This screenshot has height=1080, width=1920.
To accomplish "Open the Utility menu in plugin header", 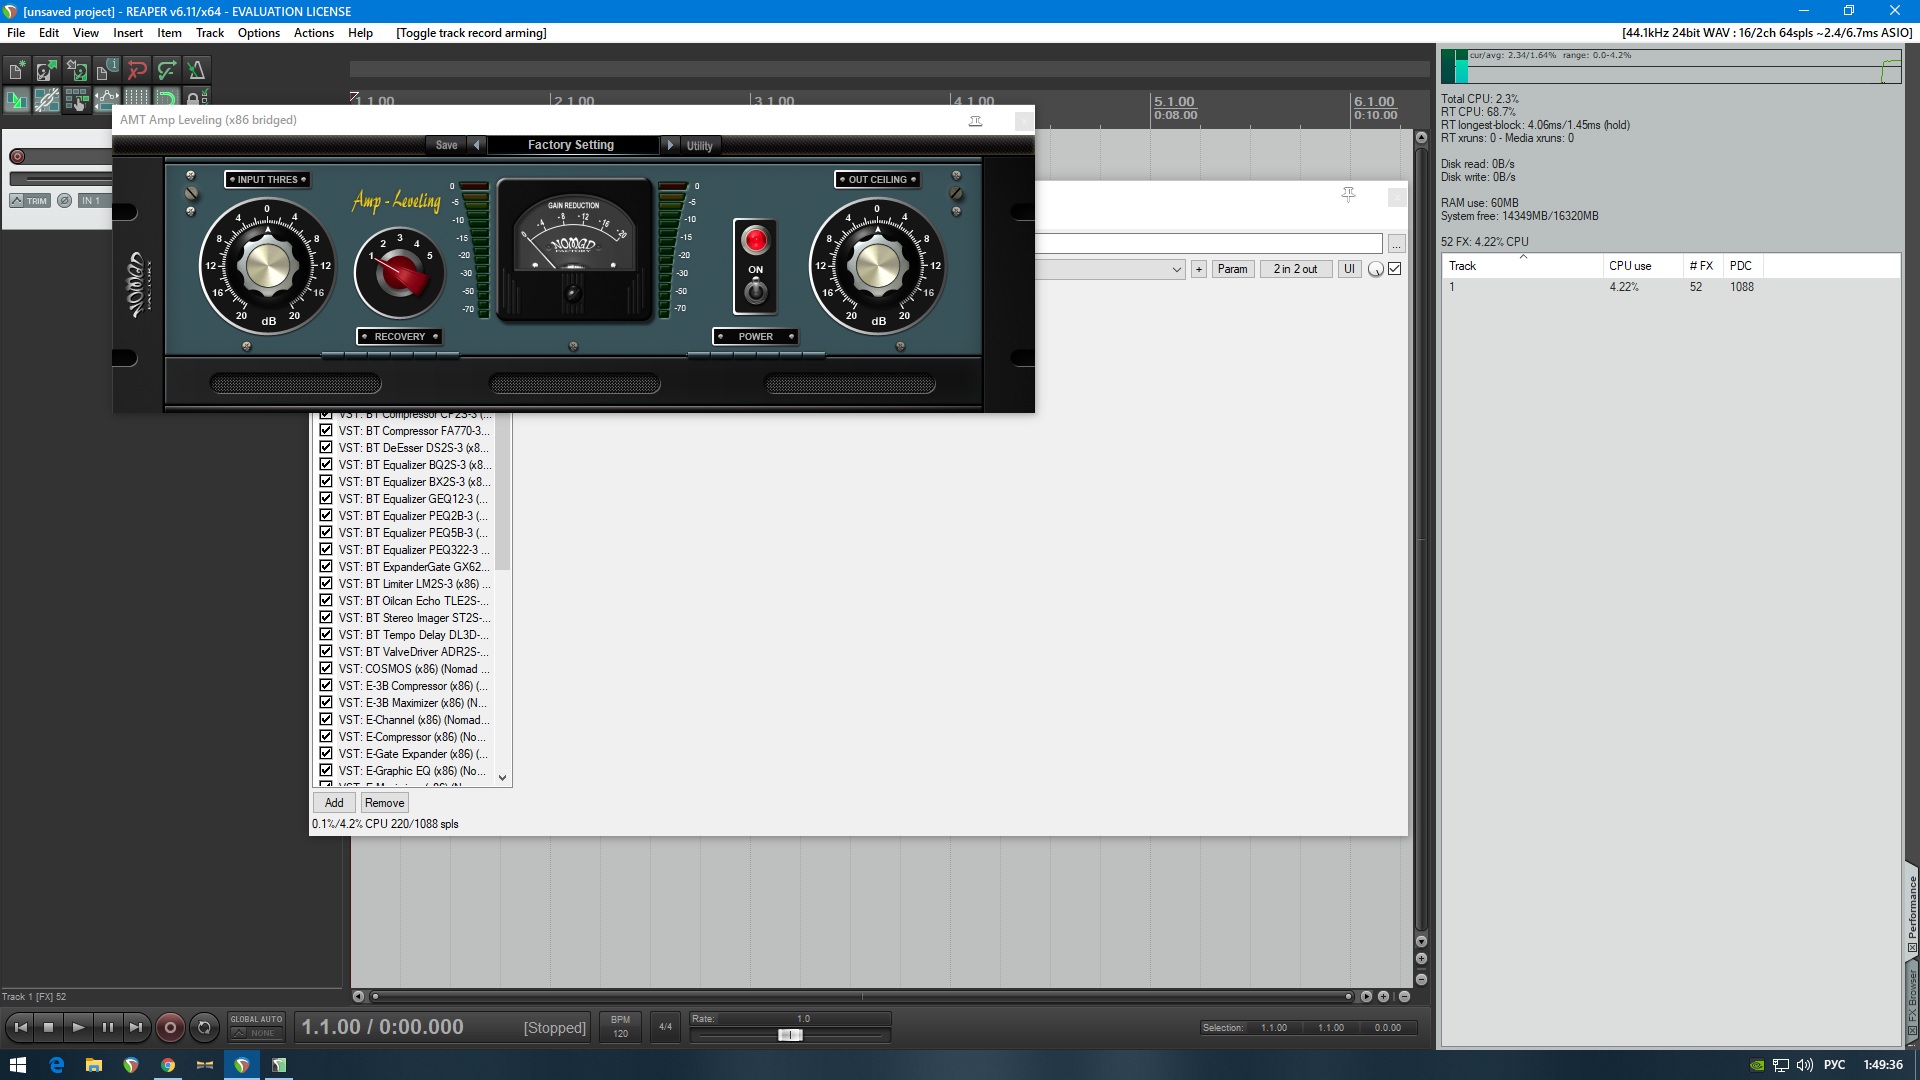I will [699, 146].
